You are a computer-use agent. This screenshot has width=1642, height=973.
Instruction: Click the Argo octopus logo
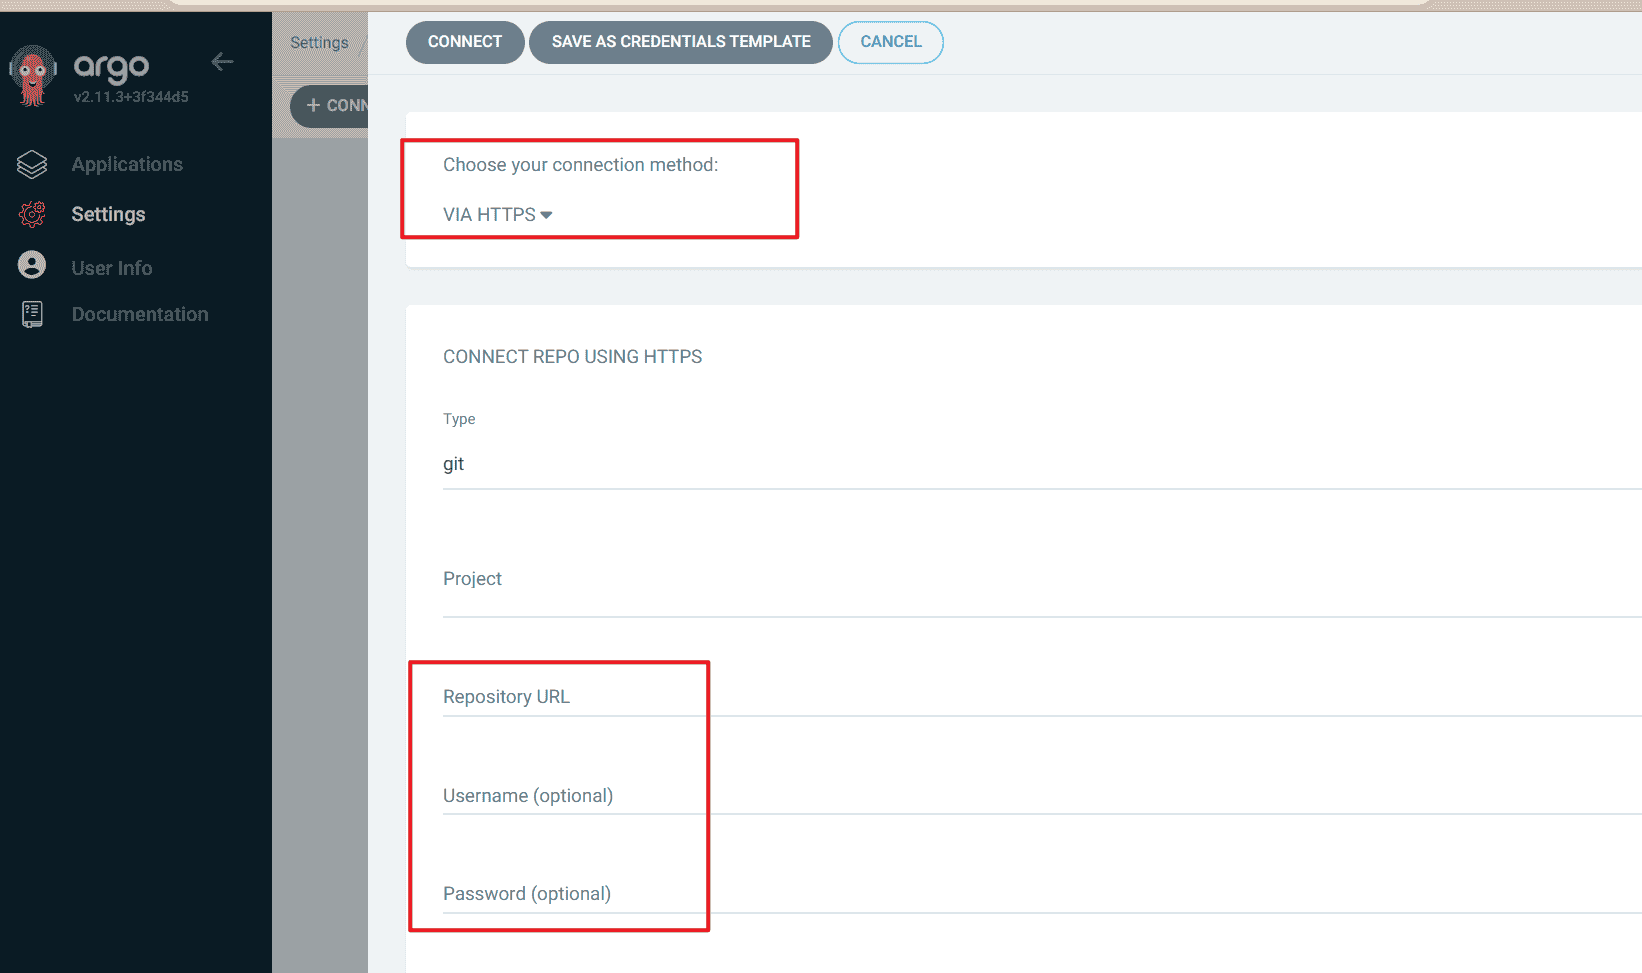pos(33,76)
